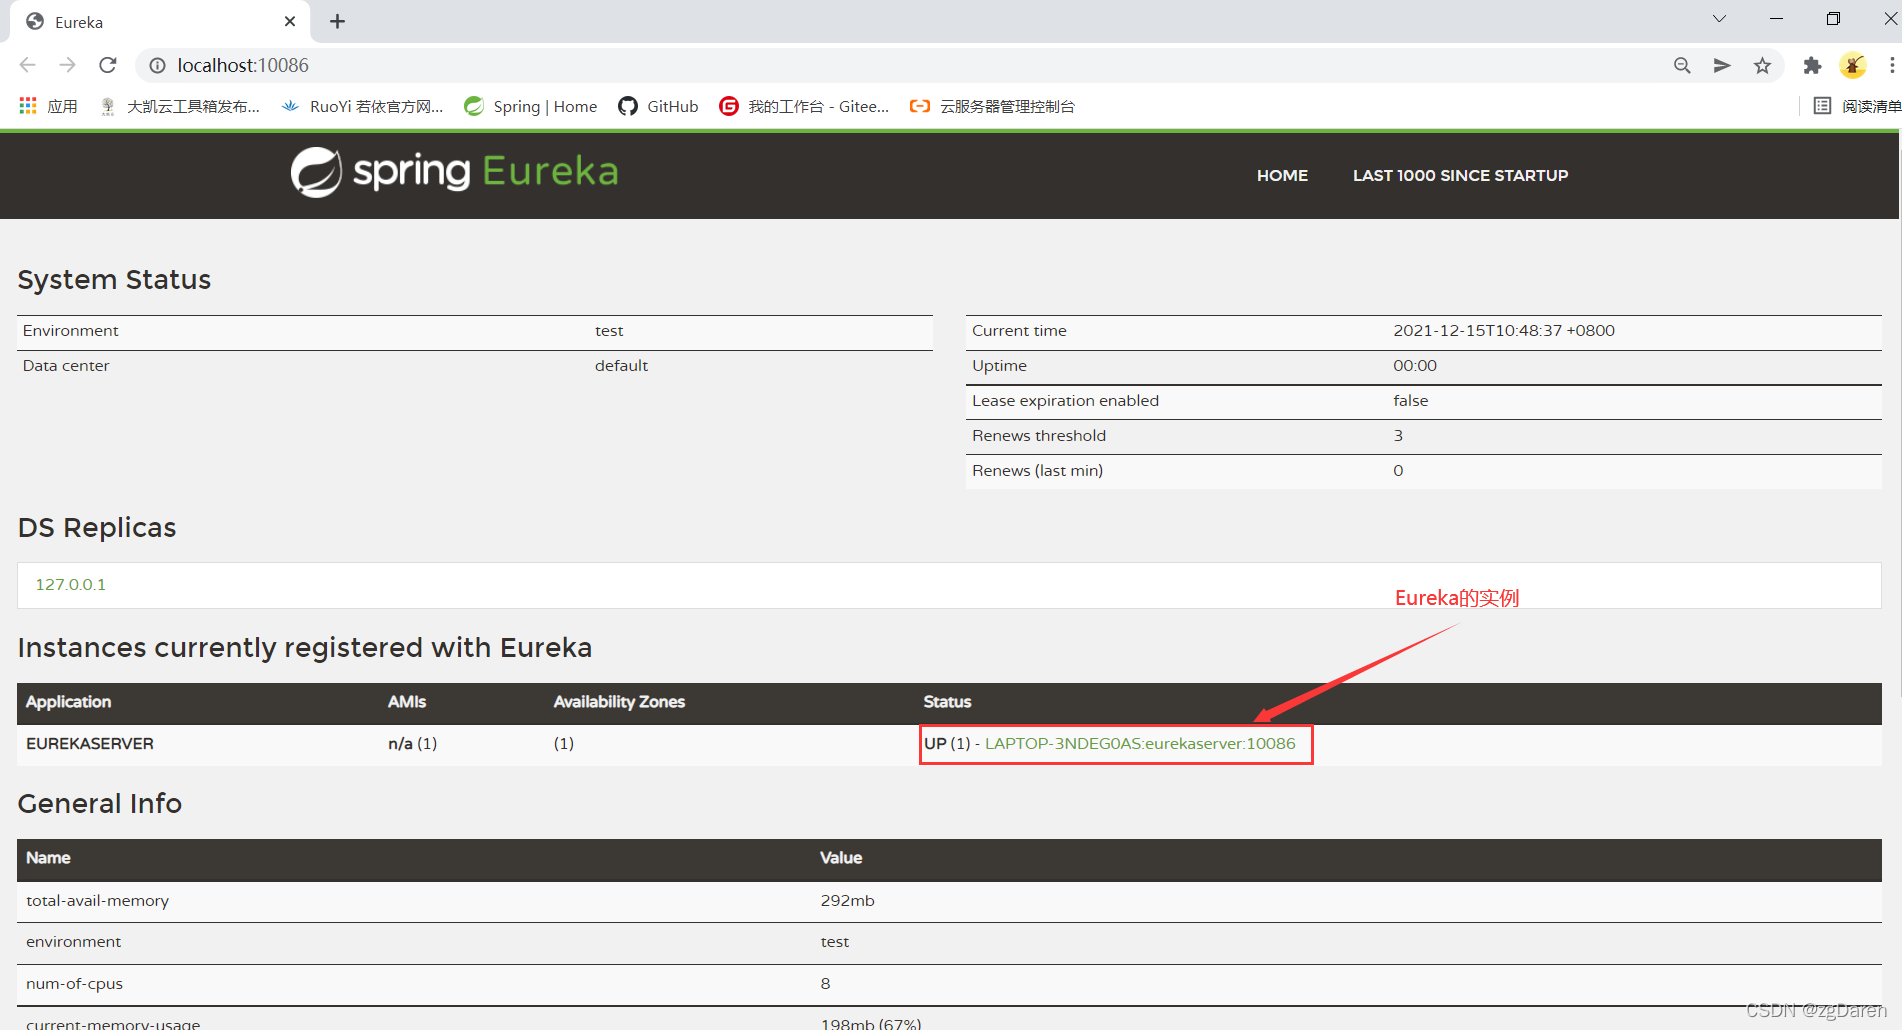Screen dimensions: 1902x1030
Task: Click the Data center label
Action: [x=66, y=366]
